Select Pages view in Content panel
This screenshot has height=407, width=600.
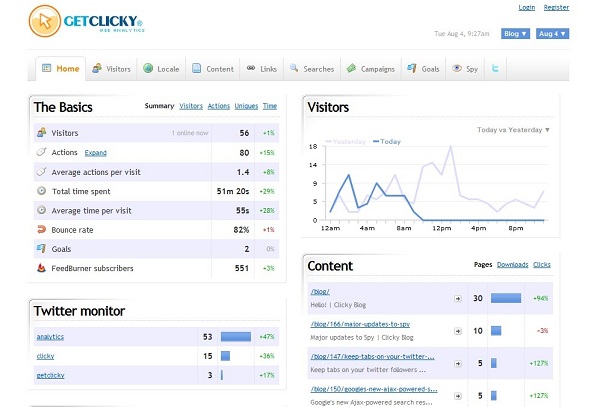pyautogui.click(x=483, y=264)
